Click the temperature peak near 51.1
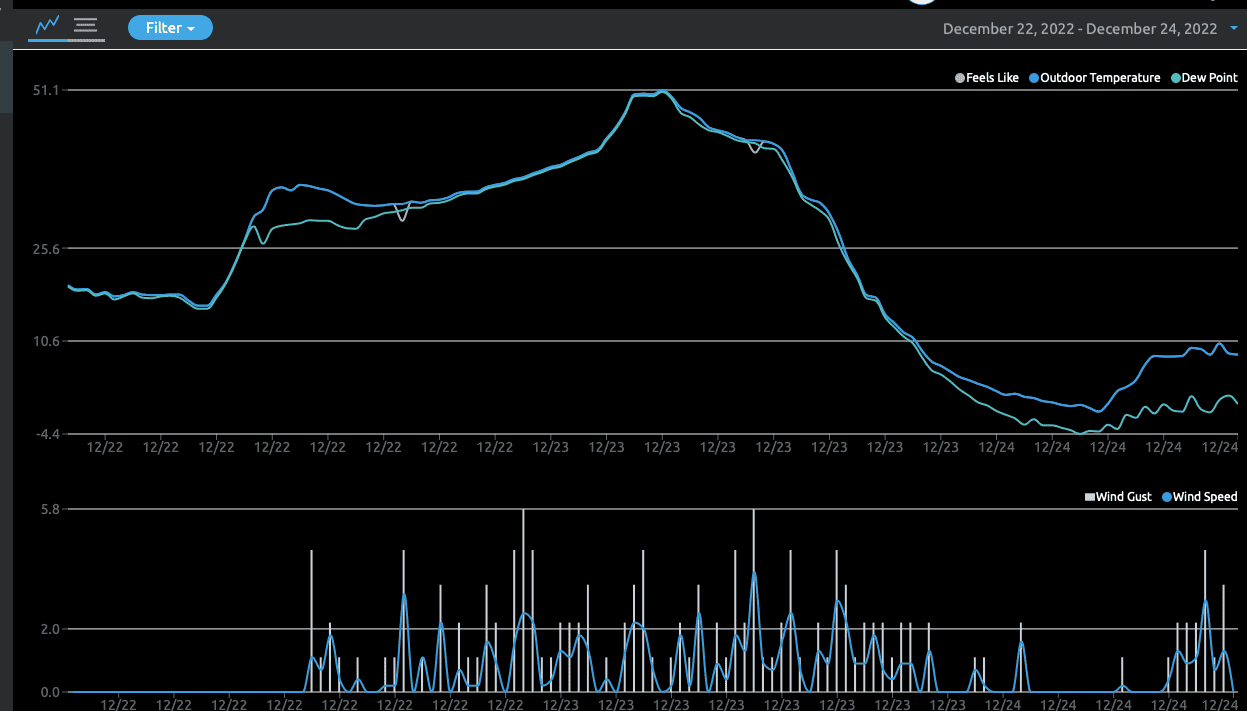 click(661, 92)
